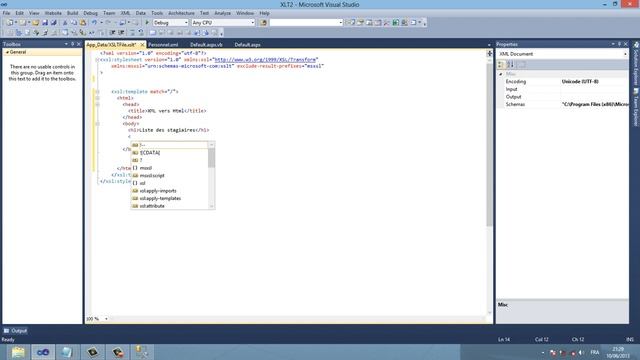
Task: Click the Find in Files icon
Action: [x=263, y=23]
